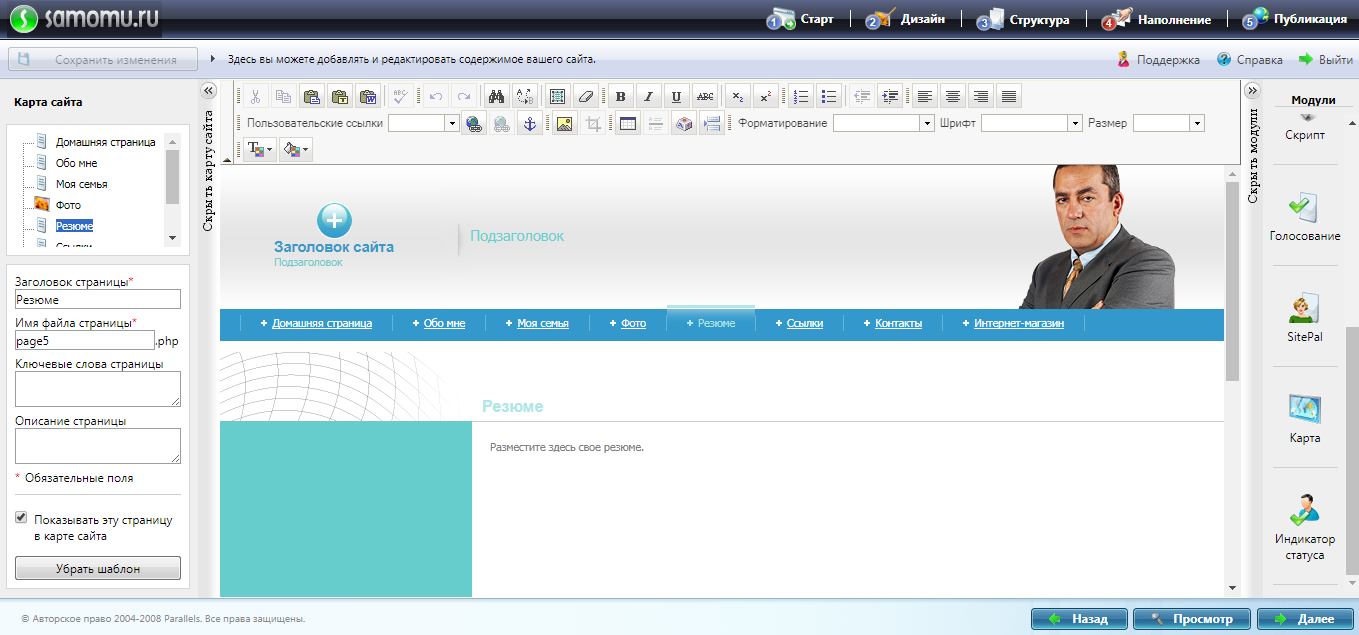Click the Выйти logout link
Viewport: 1359px width, 635px height.
[1326, 60]
